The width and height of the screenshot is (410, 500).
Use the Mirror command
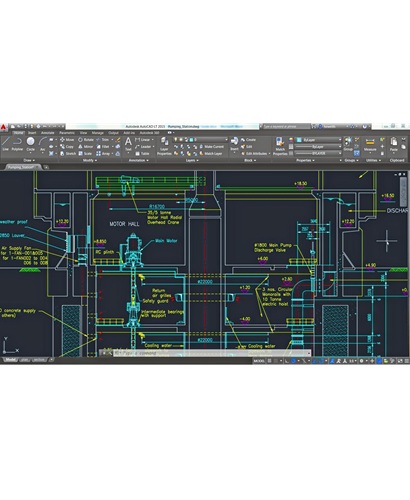85,147
